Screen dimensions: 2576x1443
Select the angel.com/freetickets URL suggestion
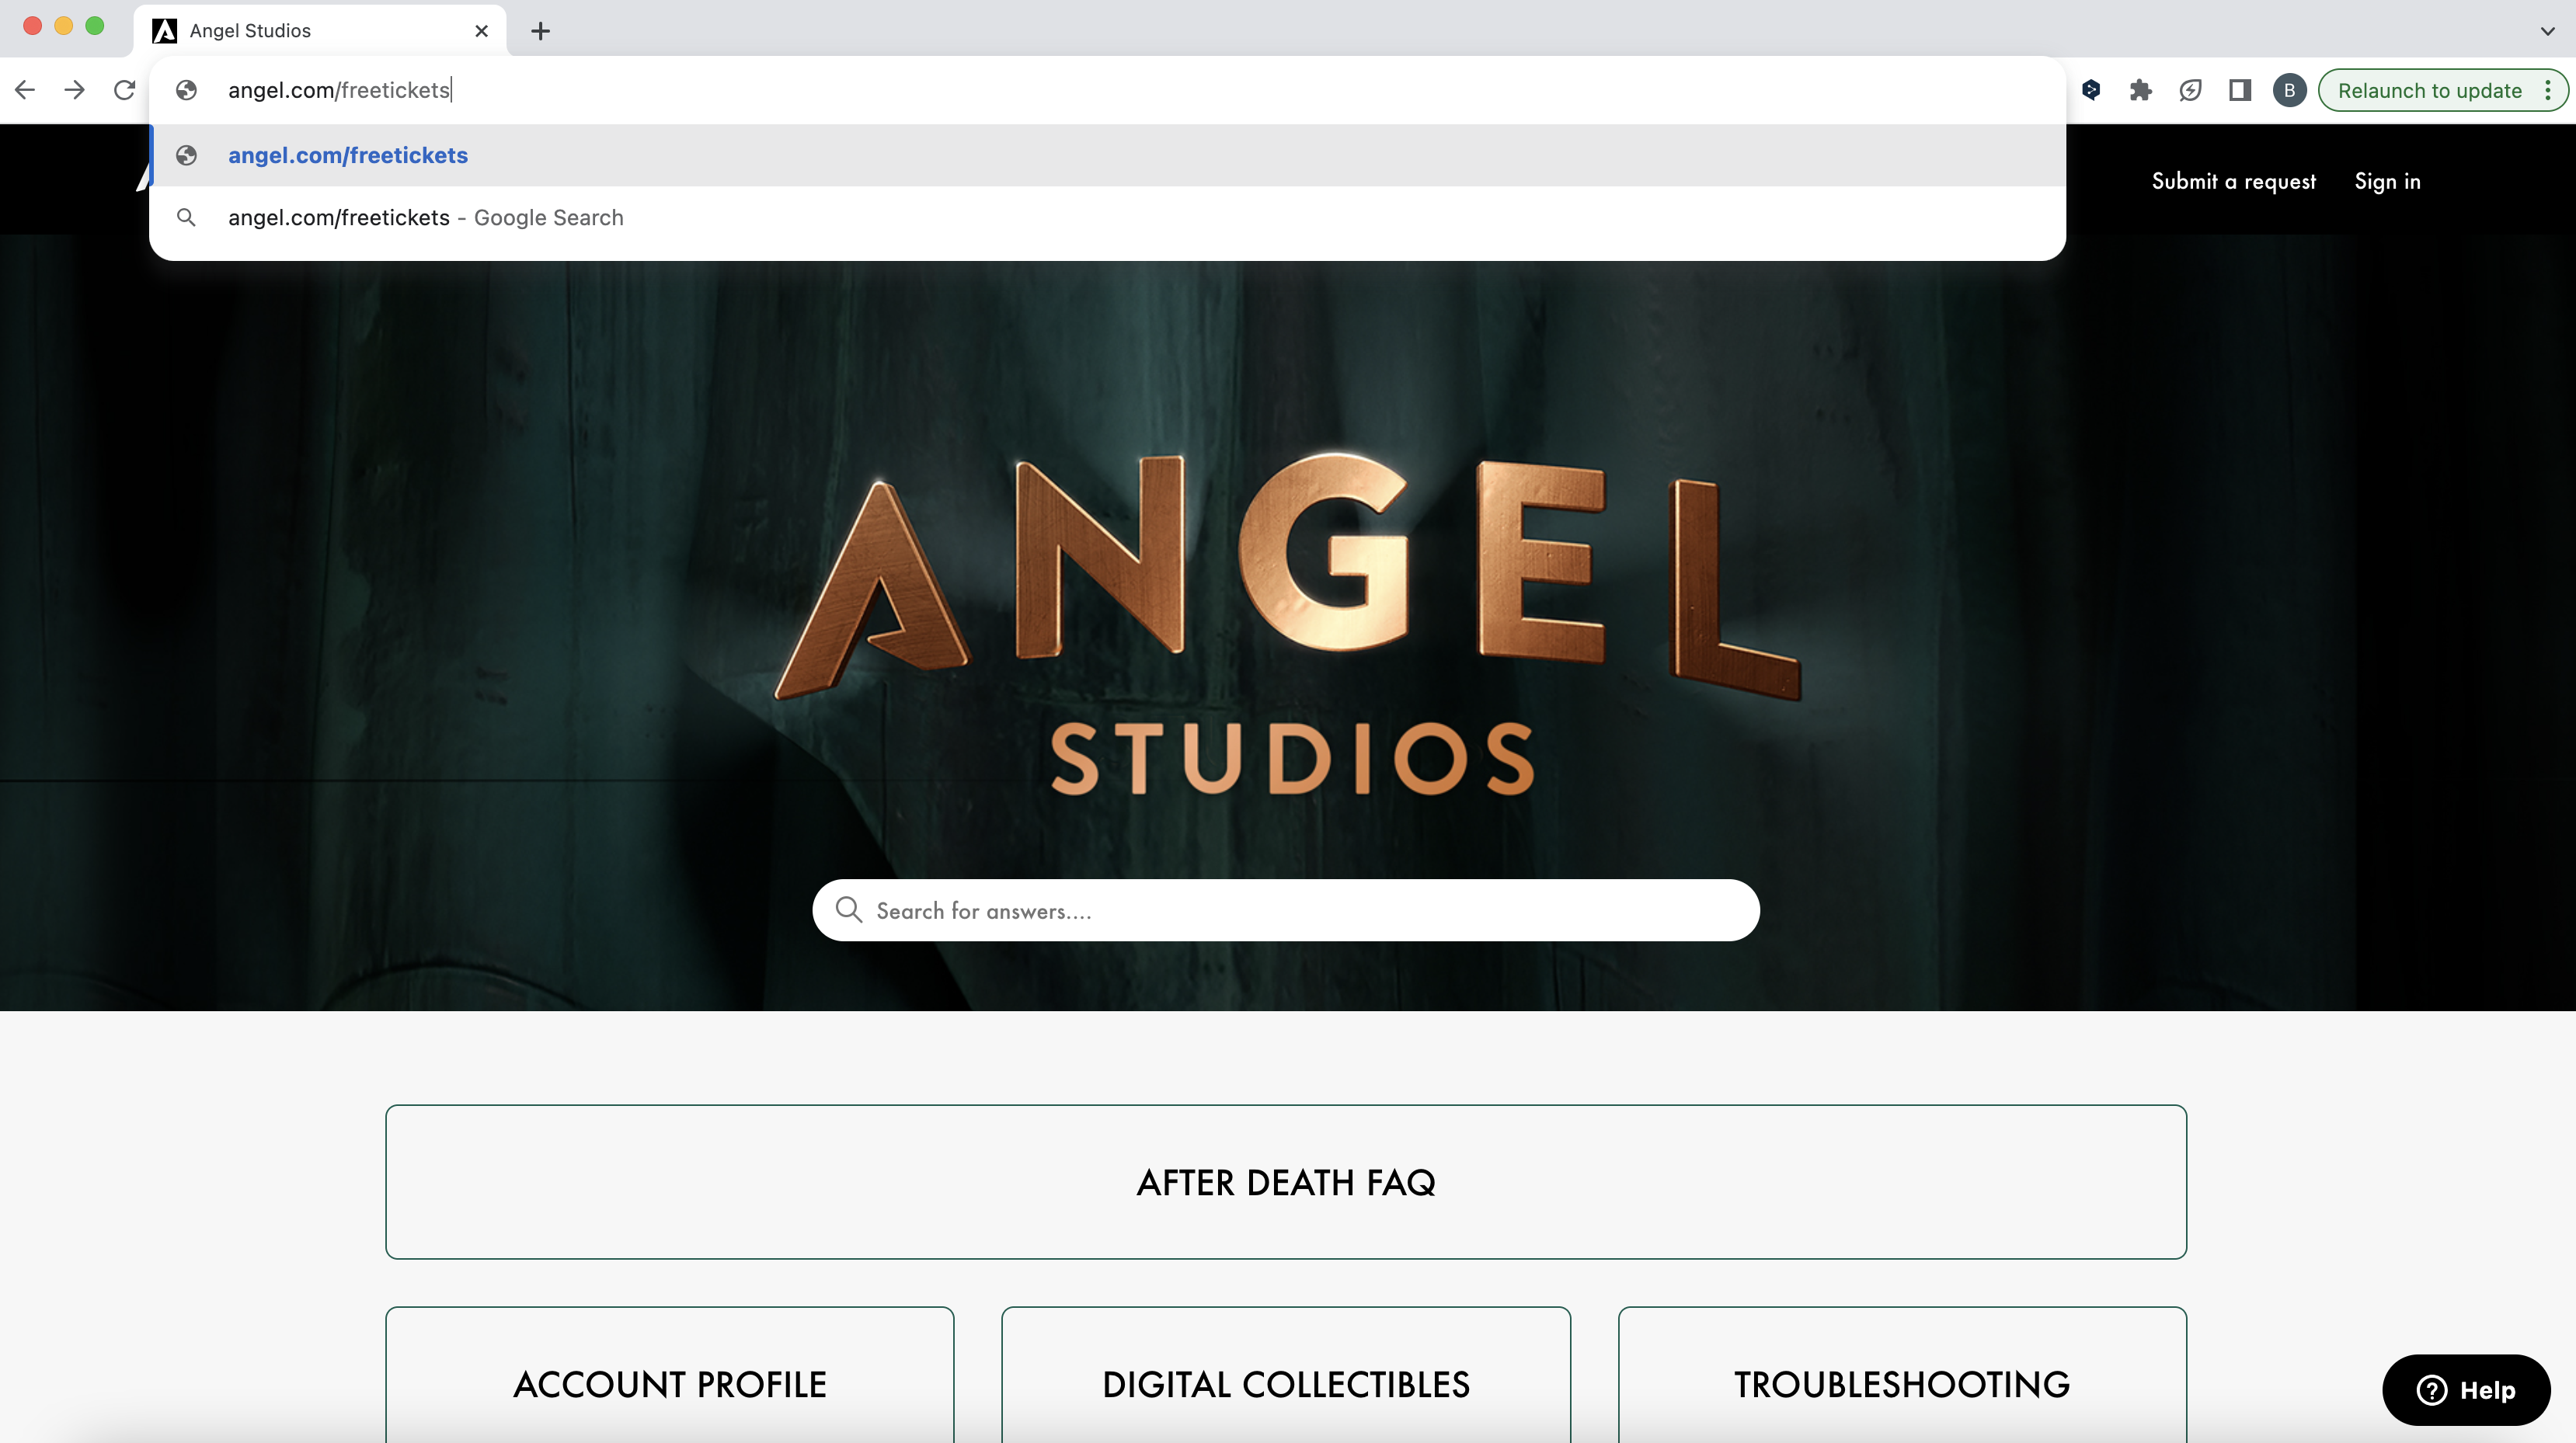[x=348, y=155]
